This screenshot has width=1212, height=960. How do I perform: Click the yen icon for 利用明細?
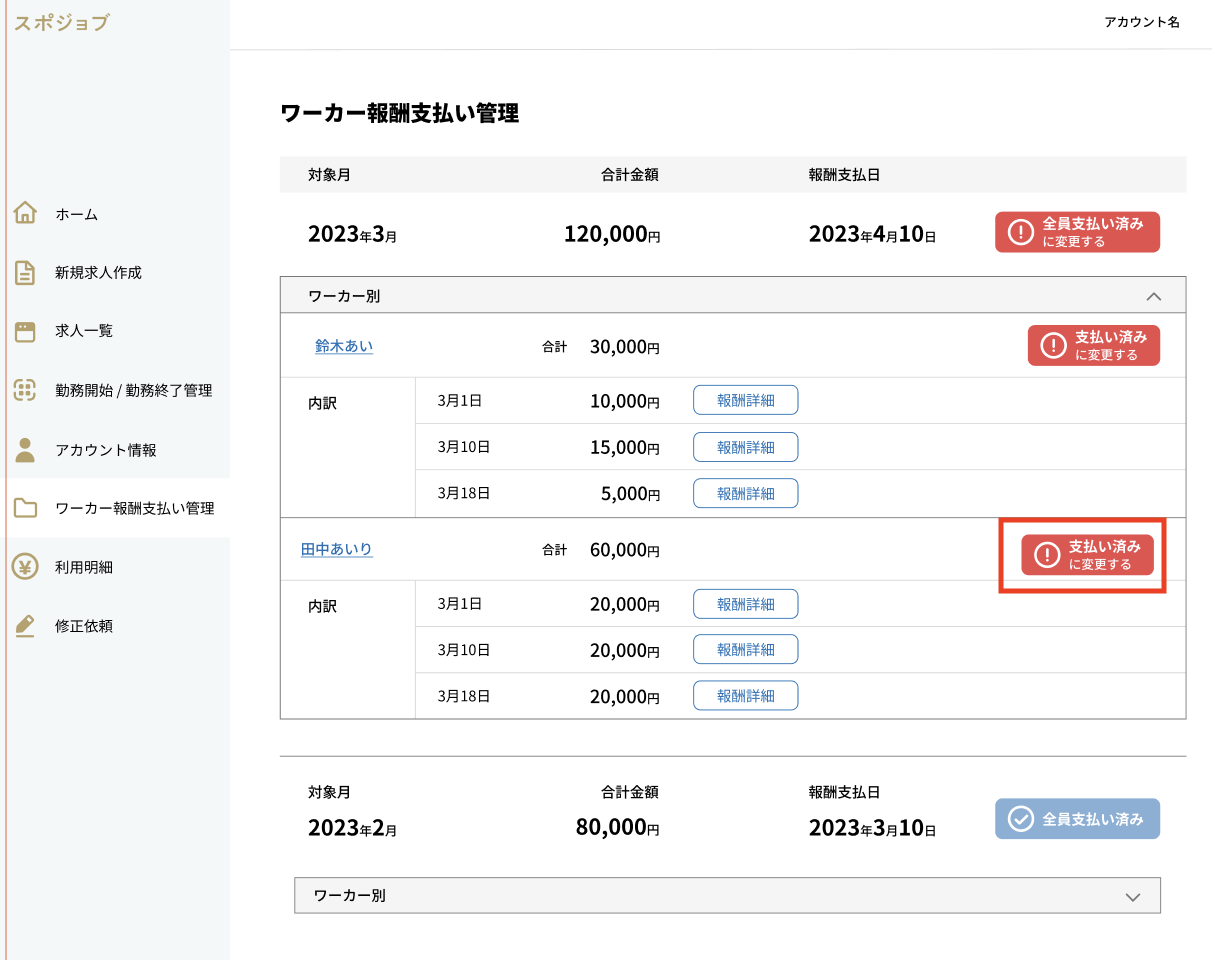point(25,567)
